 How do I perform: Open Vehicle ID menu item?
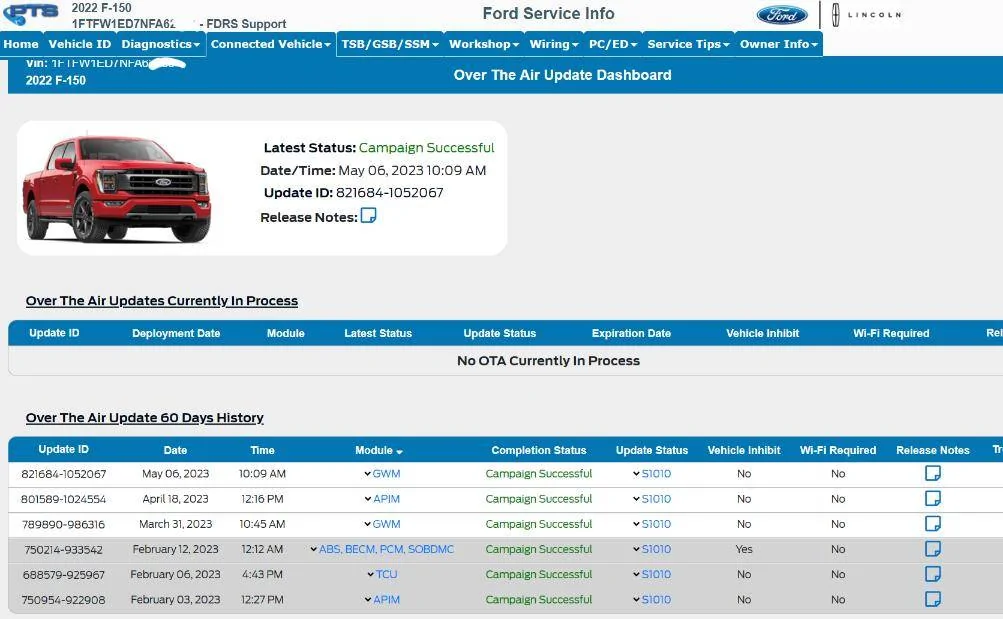point(79,44)
